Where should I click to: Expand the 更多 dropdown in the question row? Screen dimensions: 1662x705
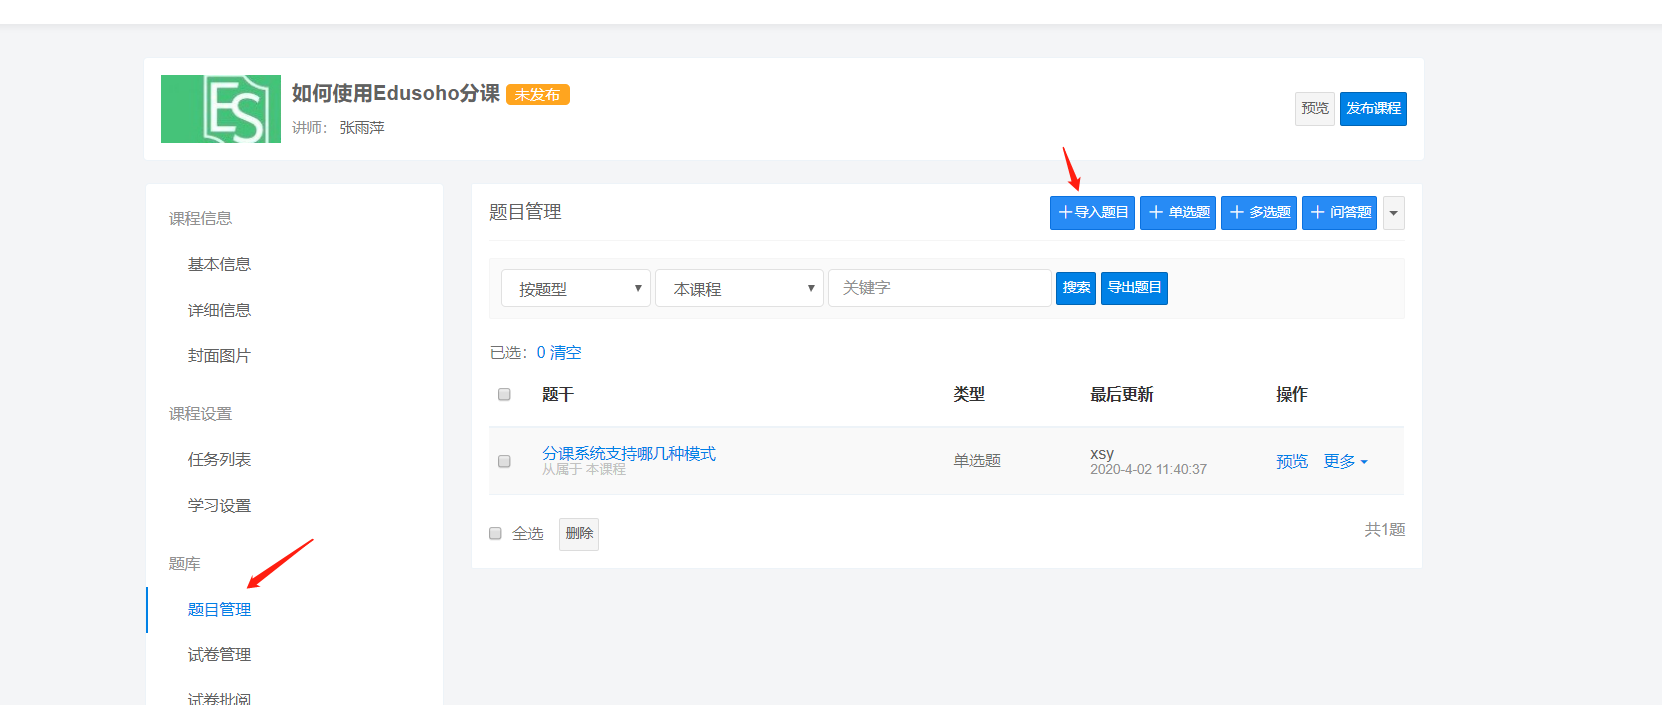(1345, 461)
